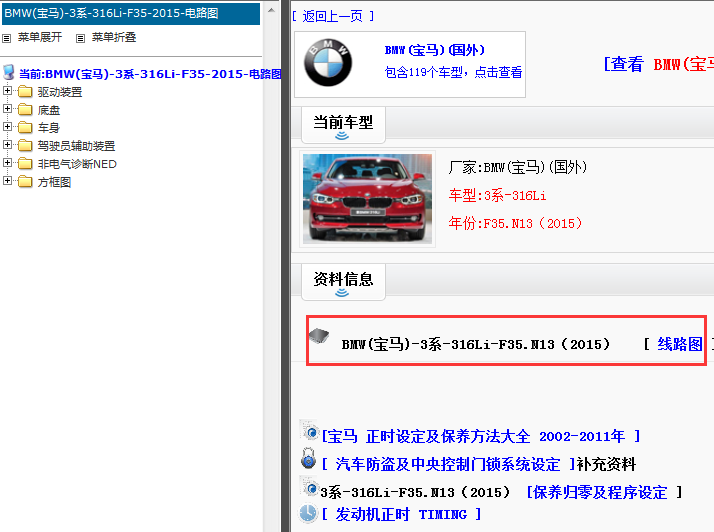Open 宝马 正时设定及保养方法大全 2002-2011年 link
Viewport: 714px width, 532px height.
point(481,436)
